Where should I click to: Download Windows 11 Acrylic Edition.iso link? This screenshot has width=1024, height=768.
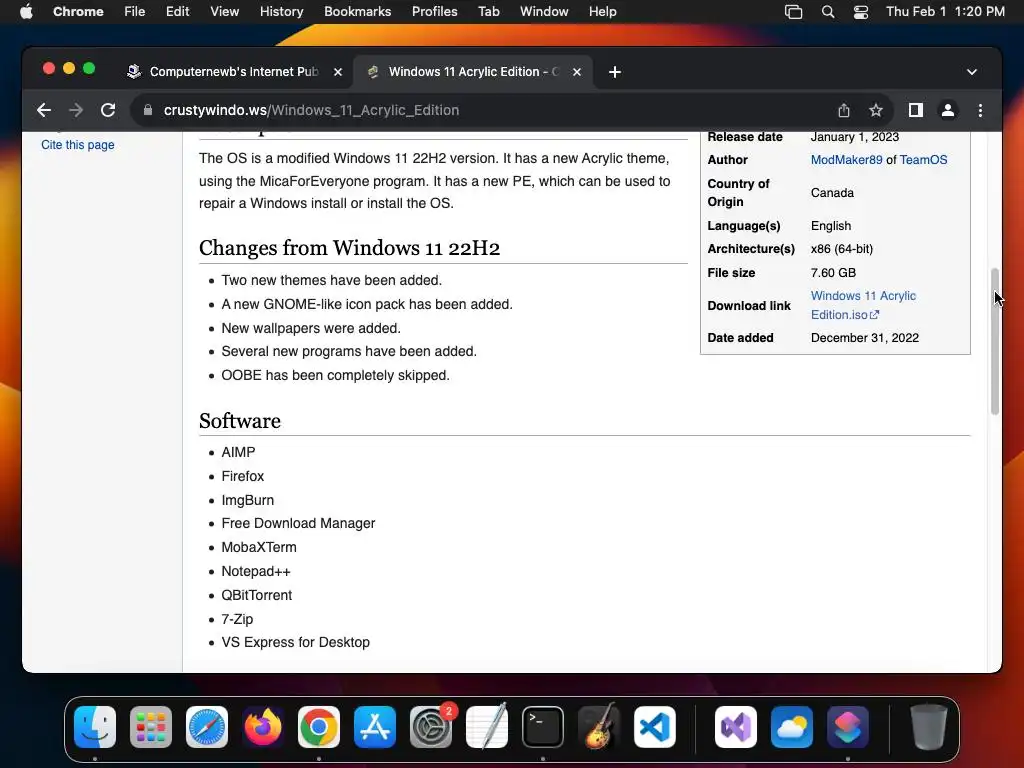click(863, 305)
